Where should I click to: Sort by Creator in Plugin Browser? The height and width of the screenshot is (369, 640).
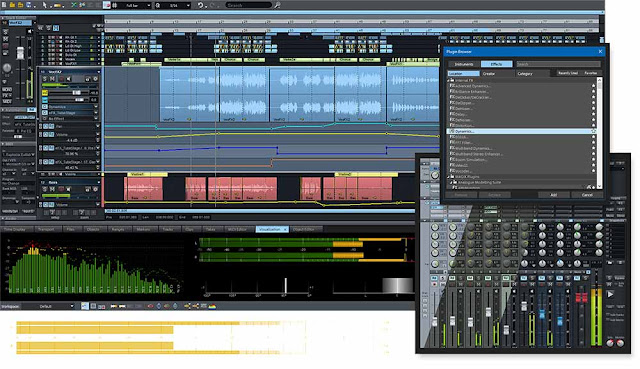pyautogui.click(x=498, y=73)
